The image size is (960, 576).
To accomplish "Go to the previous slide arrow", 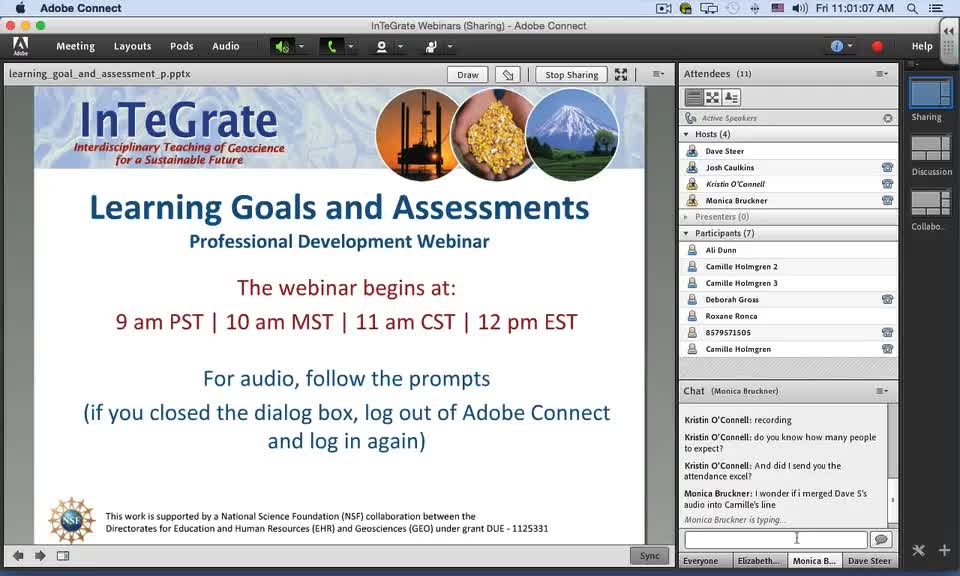I will [18, 556].
